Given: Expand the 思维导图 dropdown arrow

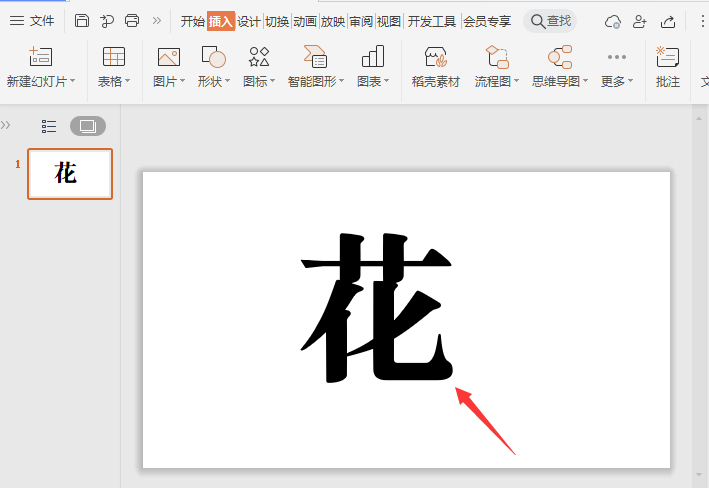Looking at the screenshot, I should tap(585, 81).
